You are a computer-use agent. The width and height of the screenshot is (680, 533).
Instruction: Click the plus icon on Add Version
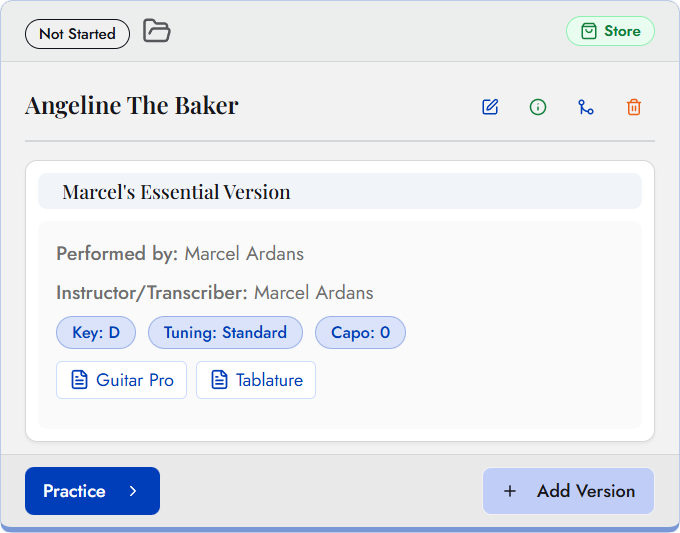(510, 491)
